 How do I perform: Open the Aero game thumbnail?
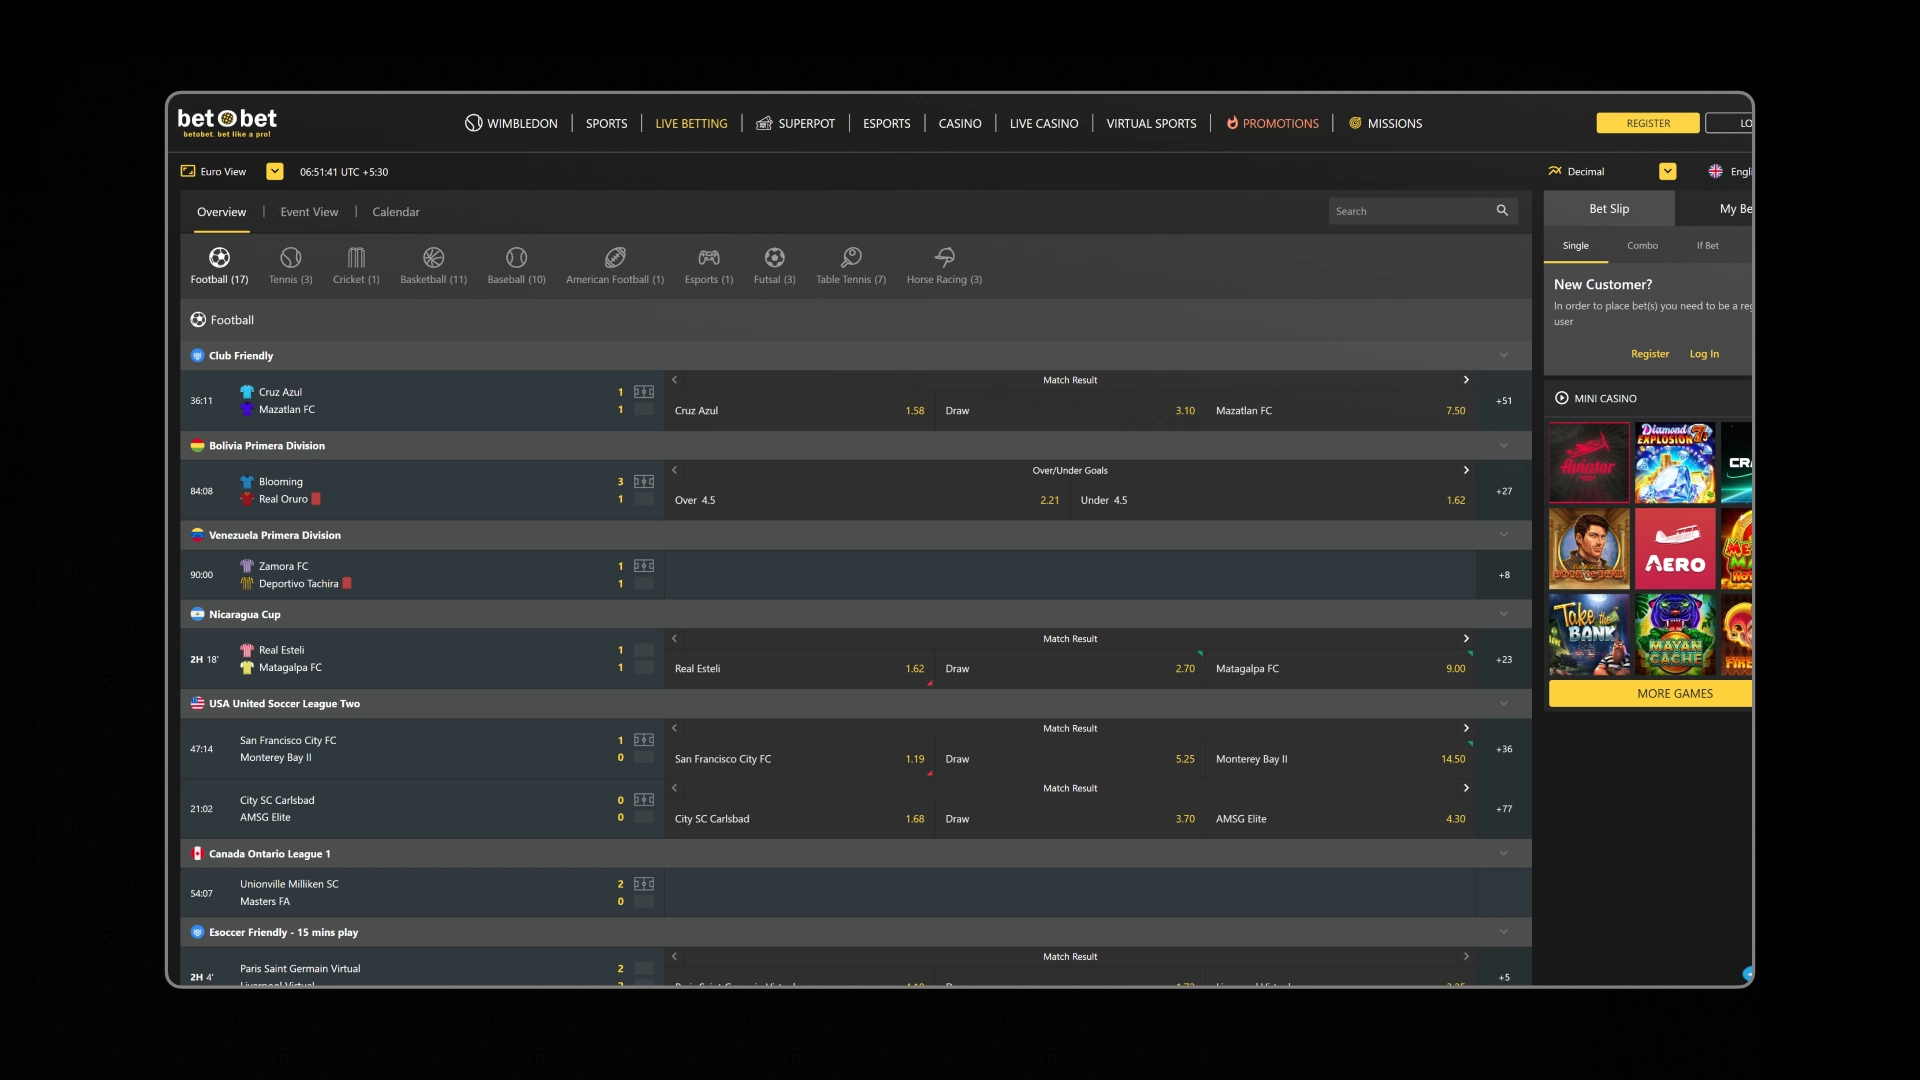[1675, 548]
